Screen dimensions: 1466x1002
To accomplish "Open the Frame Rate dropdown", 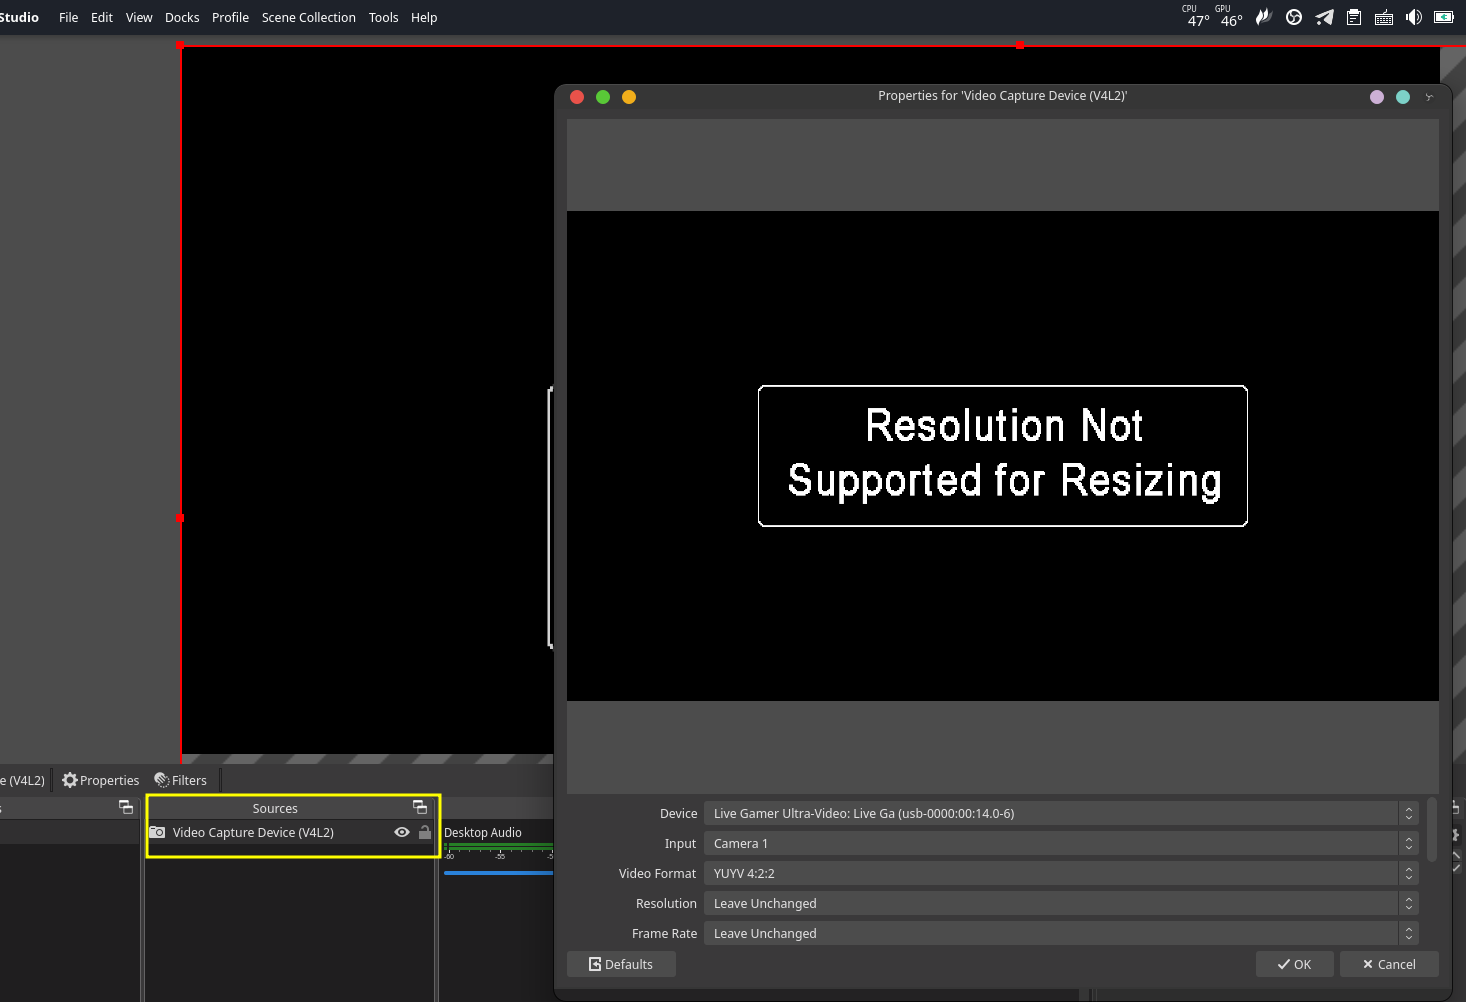I will [1061, 933].
